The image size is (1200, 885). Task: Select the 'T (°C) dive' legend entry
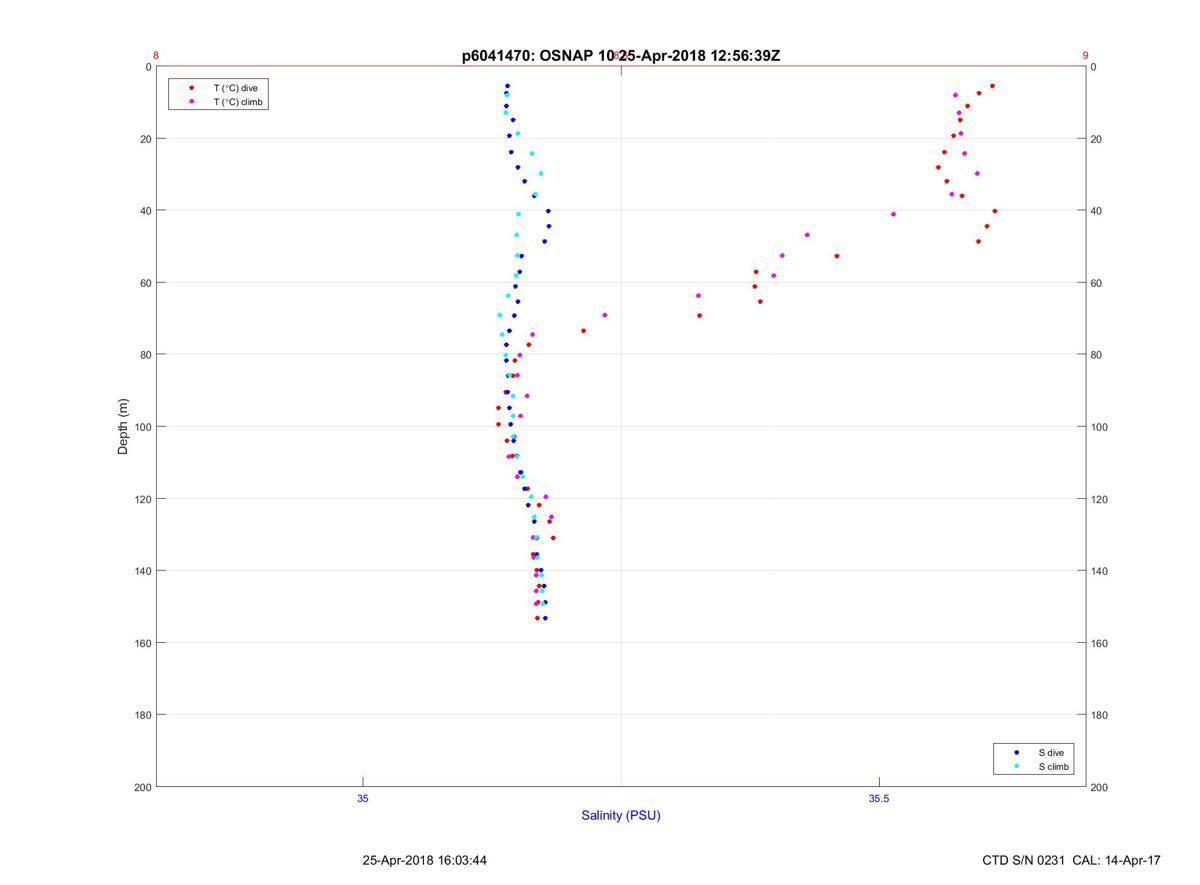[236, 88]
